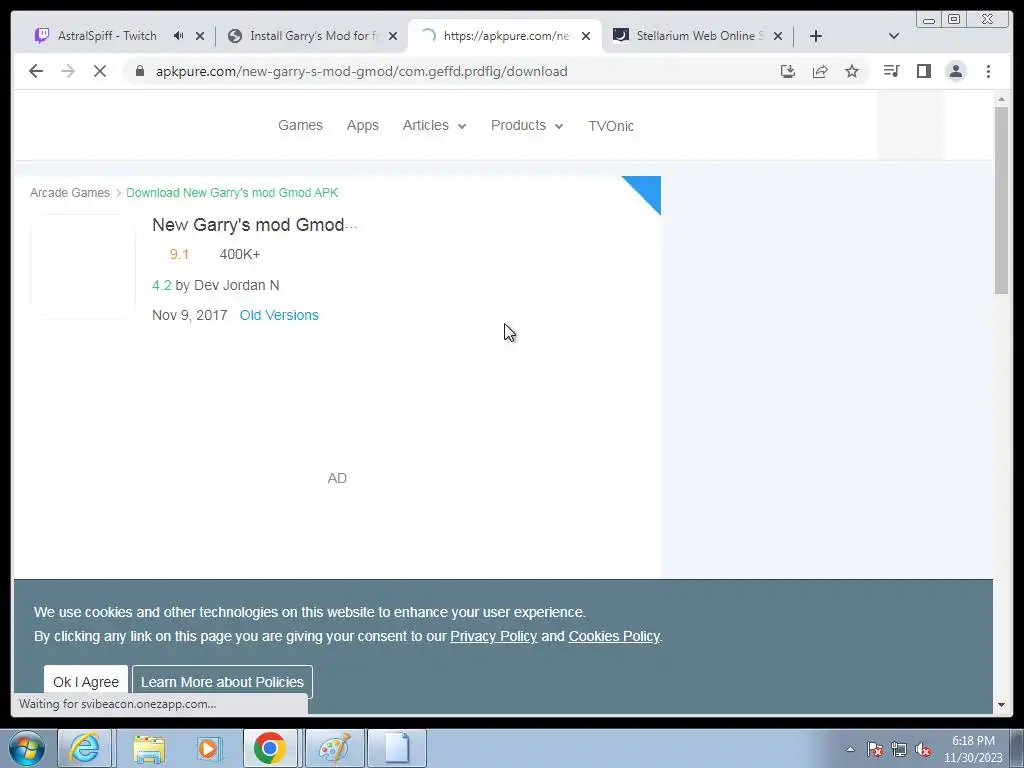Open Chrome three-dot menu
1024x768 pixels.
[988, 71]
